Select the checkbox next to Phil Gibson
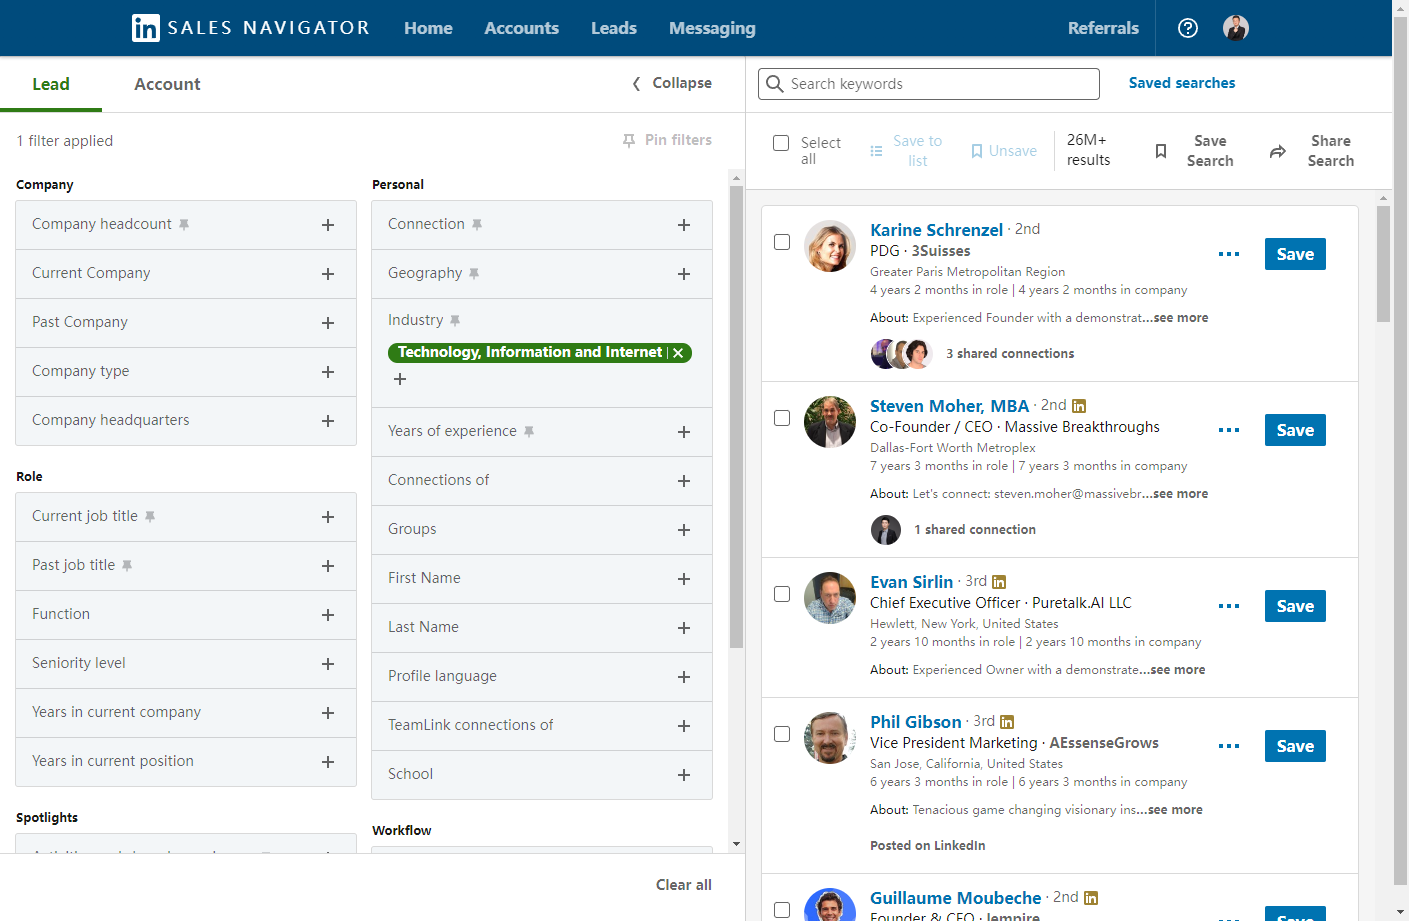The height and width of the screenshot is (921, 1409). pyautogui.click(x=782, y=734)
